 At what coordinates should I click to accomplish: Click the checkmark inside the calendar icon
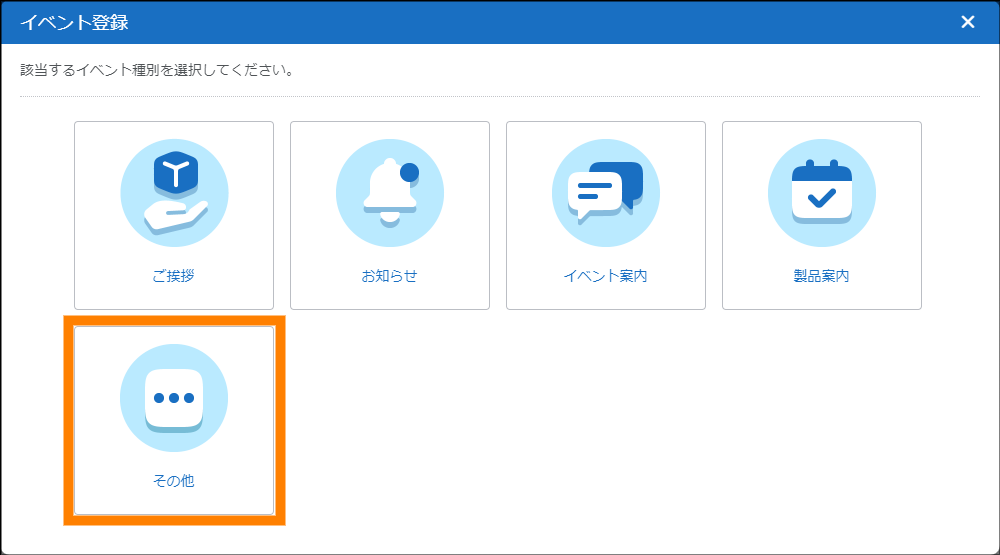tap(821, 198)
